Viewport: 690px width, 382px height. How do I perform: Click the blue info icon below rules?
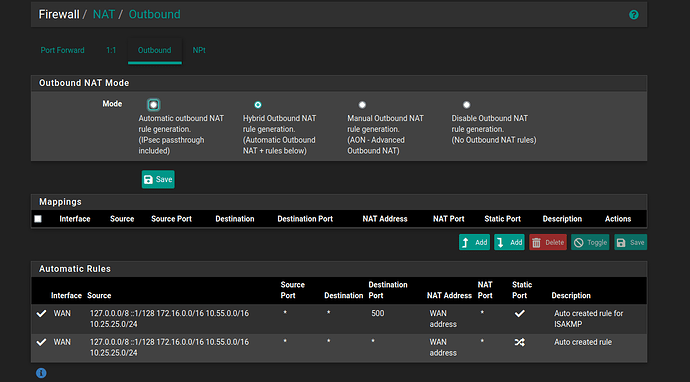click(x=41, y=373)
